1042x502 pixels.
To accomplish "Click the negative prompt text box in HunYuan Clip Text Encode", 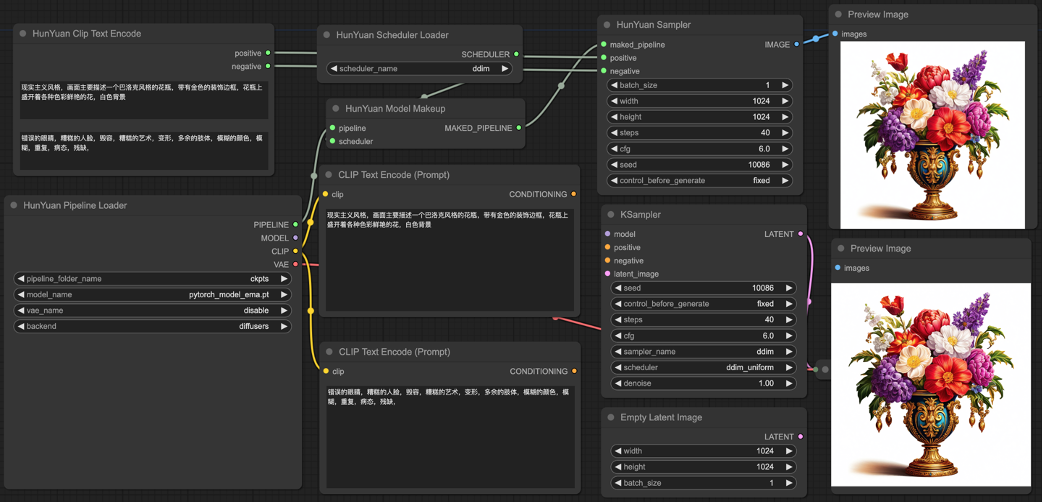I will 143,148.
